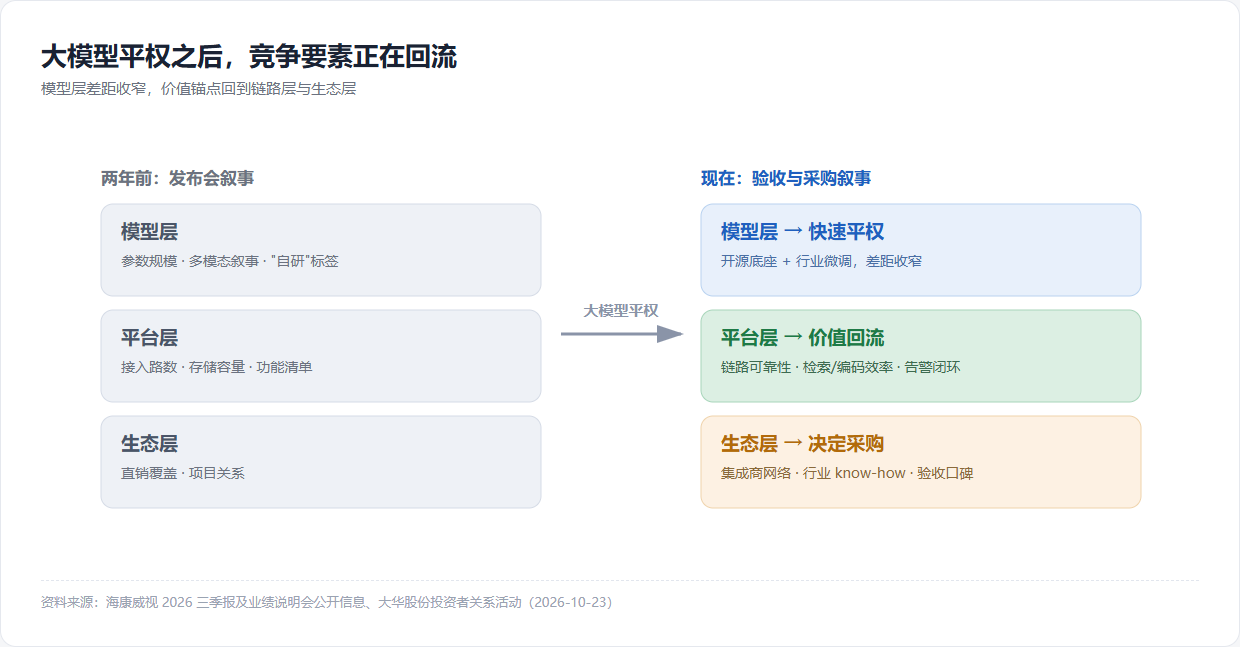
Task: Click the gray card title 平台层
Action: [x=149, y=338]
